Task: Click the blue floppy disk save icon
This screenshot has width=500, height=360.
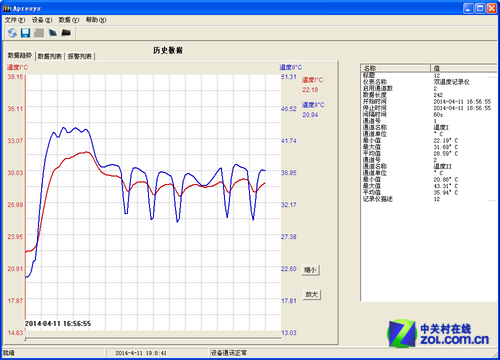Action: (x=26, y=33)
